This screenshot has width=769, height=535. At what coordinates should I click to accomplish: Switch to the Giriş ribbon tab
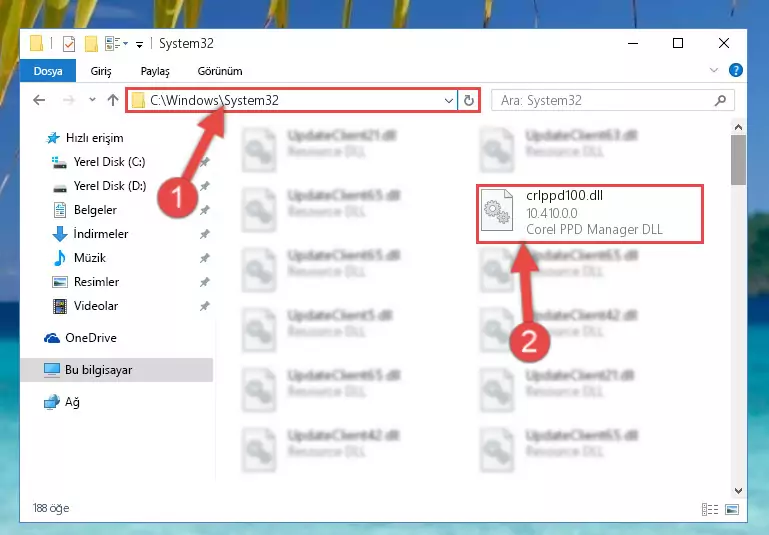[101, 71]
